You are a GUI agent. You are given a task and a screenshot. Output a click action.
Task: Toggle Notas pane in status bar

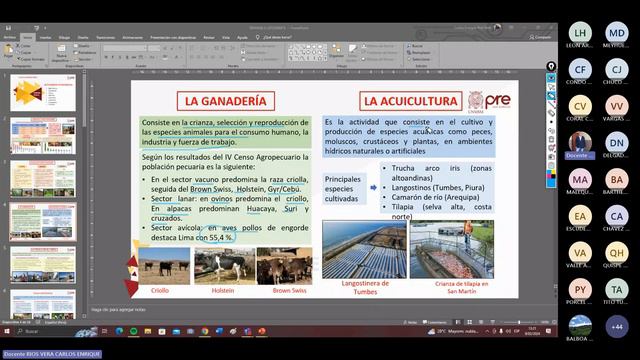click(x=410, y=322)
